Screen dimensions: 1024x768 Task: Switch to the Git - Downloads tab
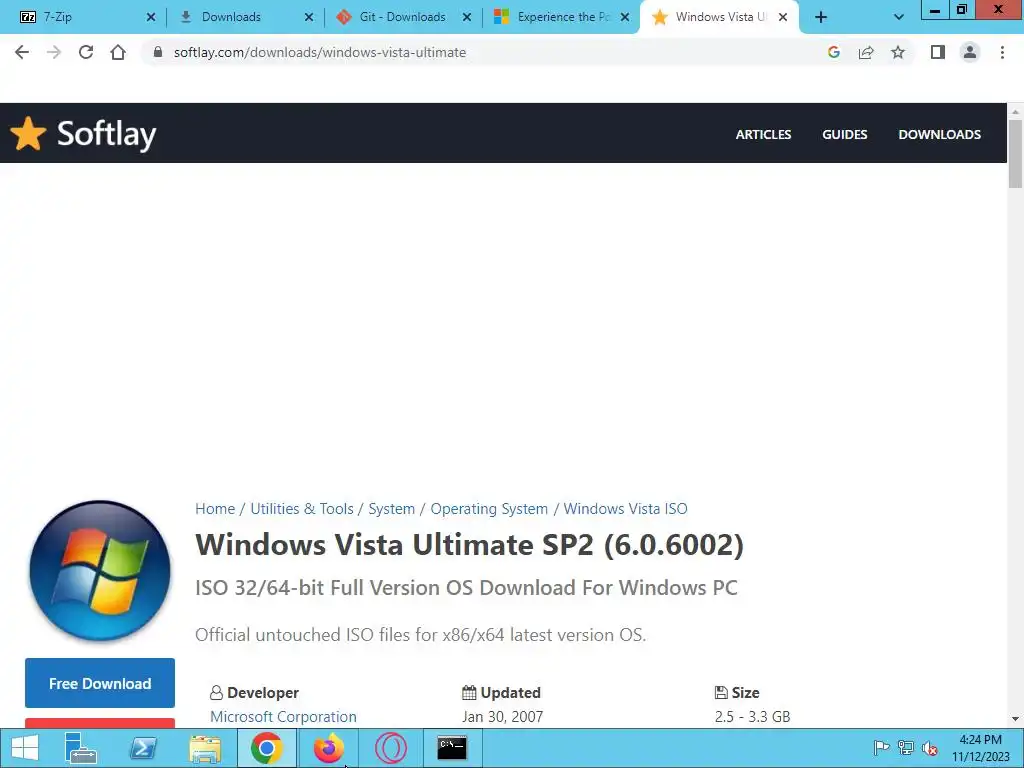(x=402, y=18)
